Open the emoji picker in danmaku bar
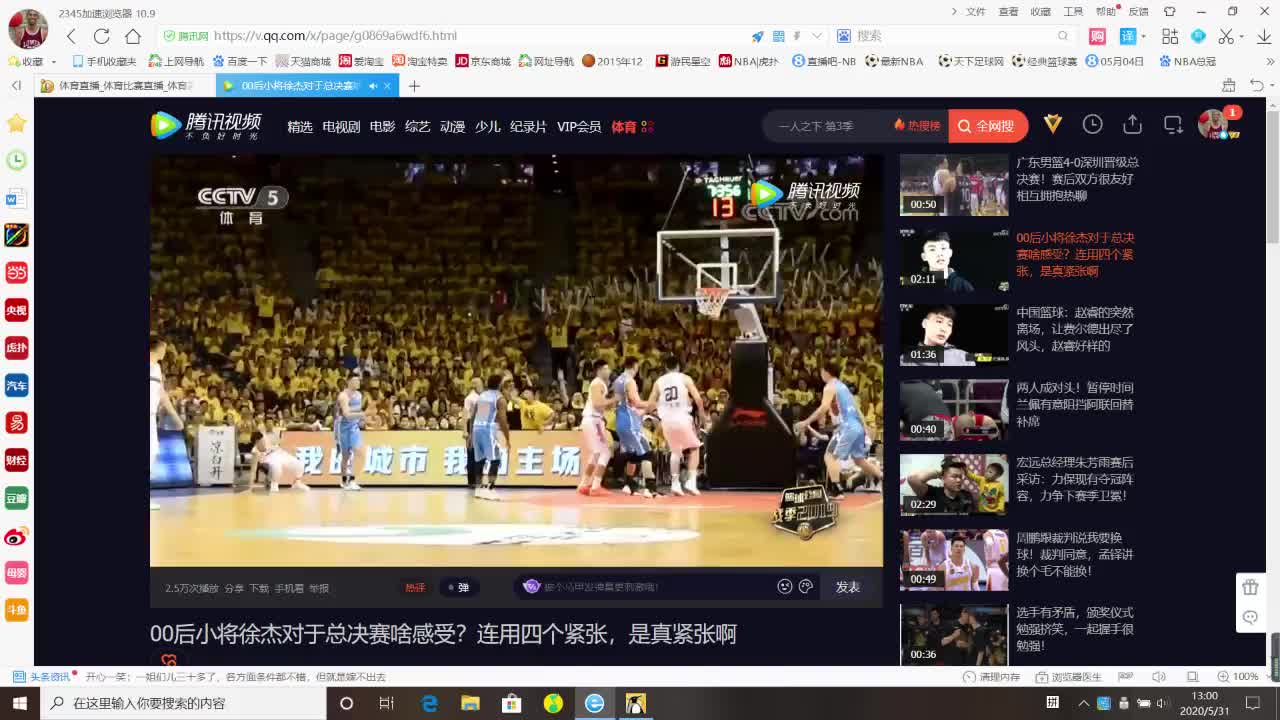 pyautogui.click(x=785, y=587)
